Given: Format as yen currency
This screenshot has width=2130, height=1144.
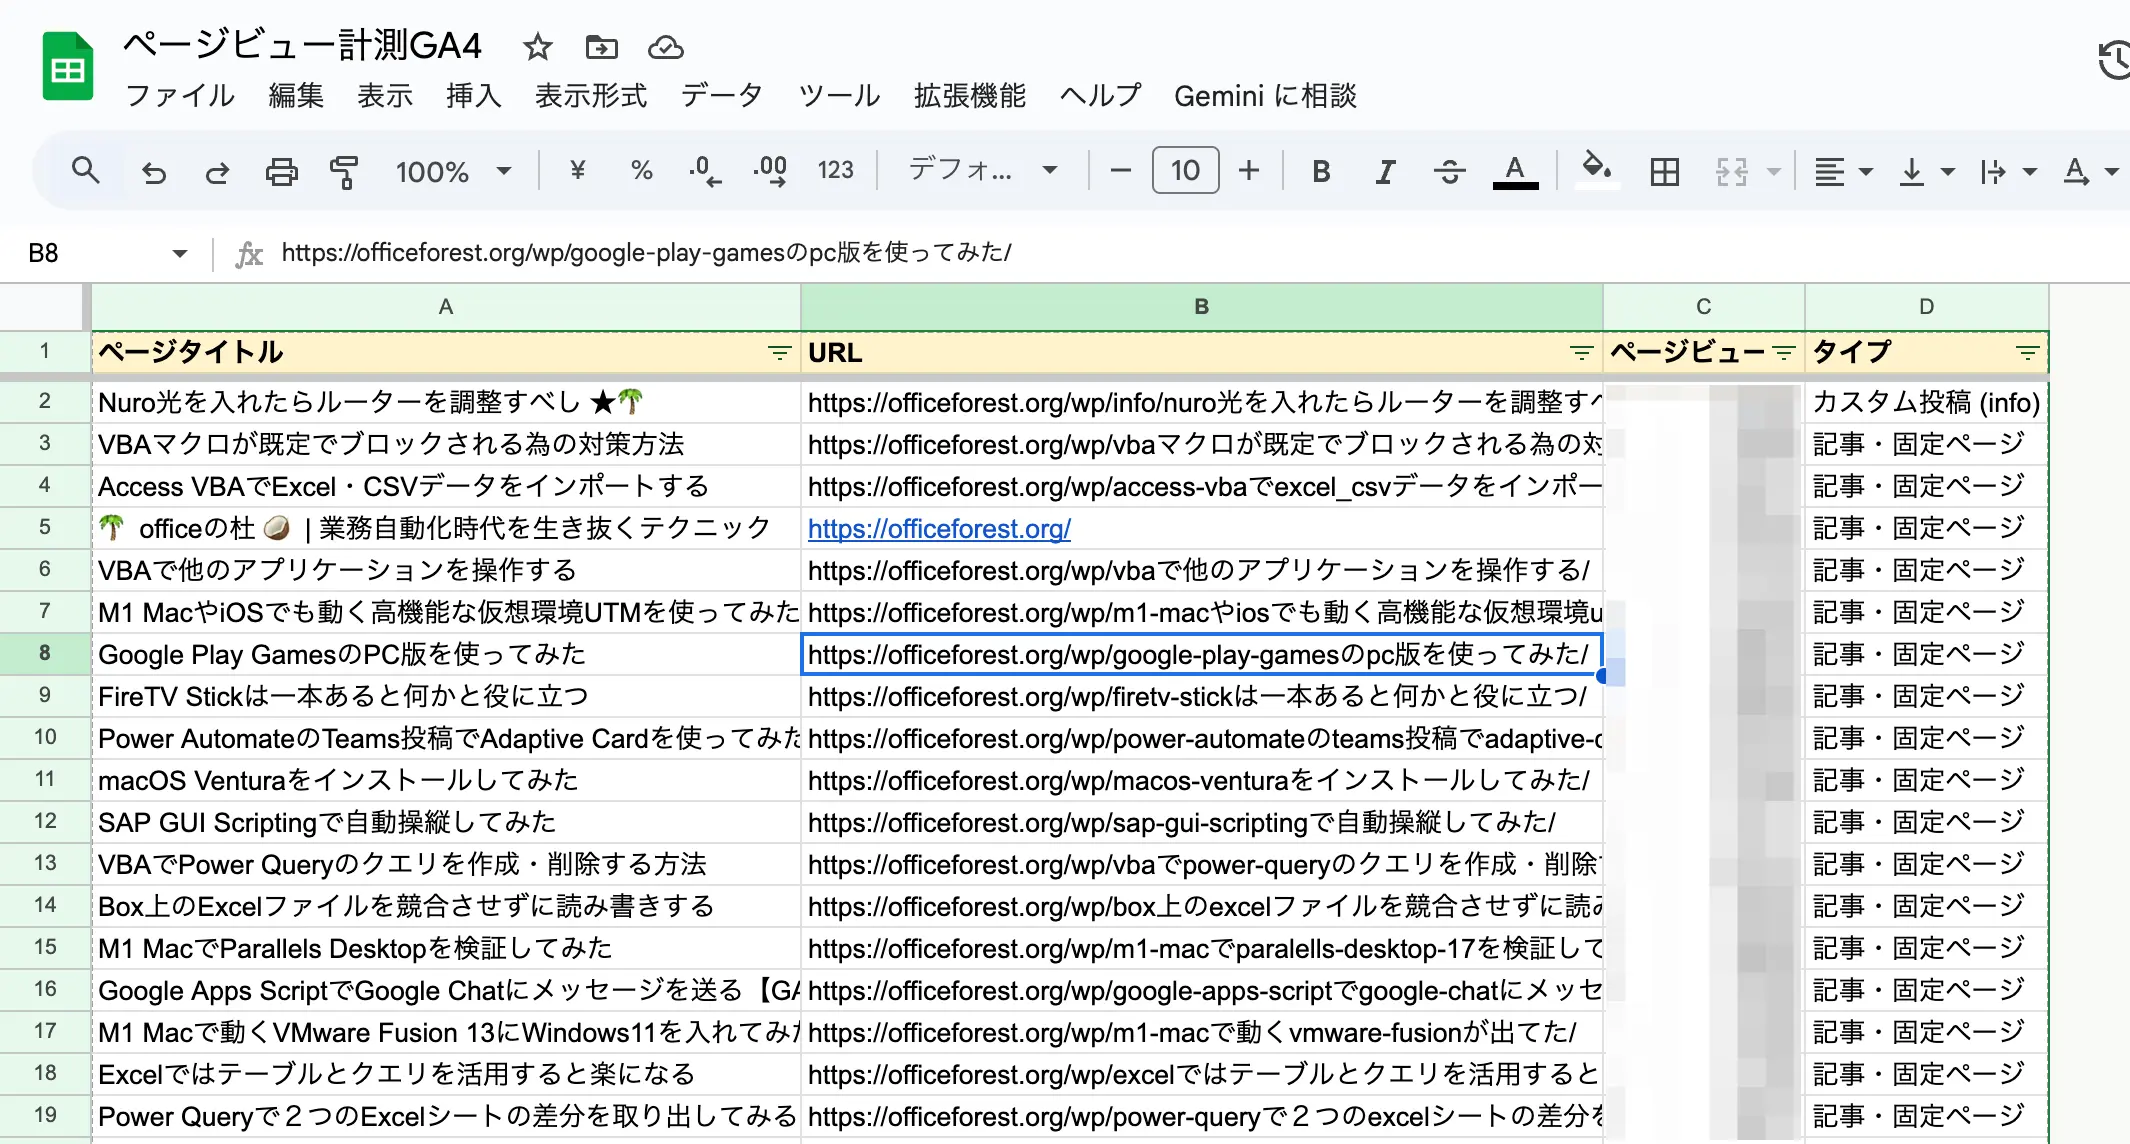Looking at the screenshot, I should [577, 171].
